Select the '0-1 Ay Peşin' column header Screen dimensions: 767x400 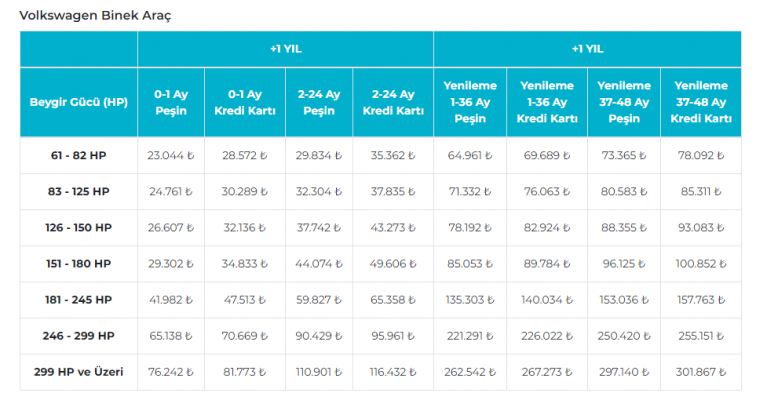point(171,102)
